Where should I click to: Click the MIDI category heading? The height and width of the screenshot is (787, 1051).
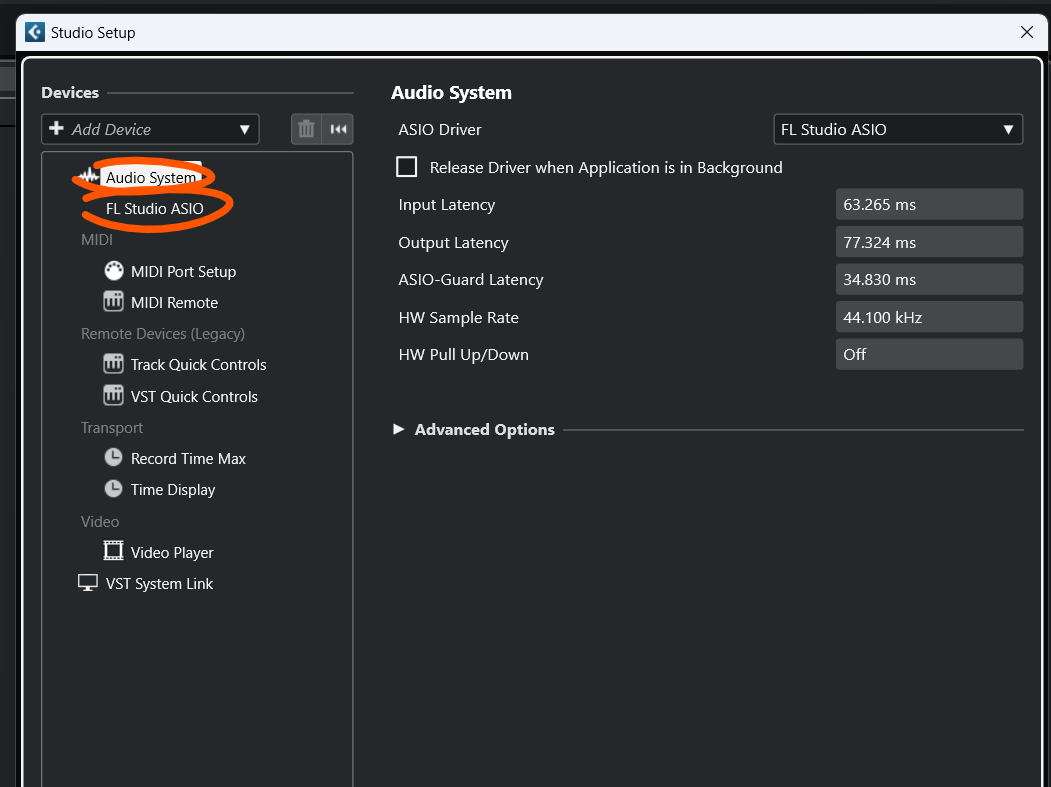(97, 239)
